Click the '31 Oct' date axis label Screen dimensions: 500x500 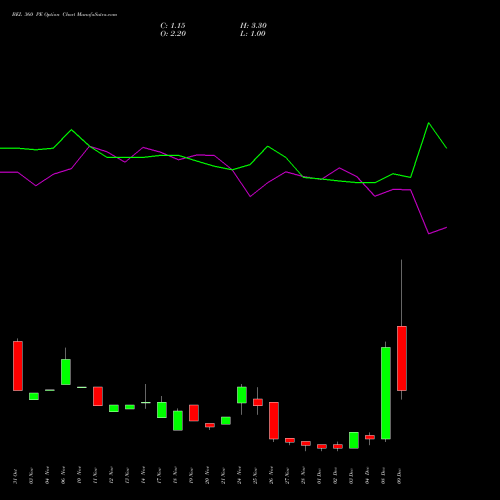pyautogui.click(x=15, y=476)
